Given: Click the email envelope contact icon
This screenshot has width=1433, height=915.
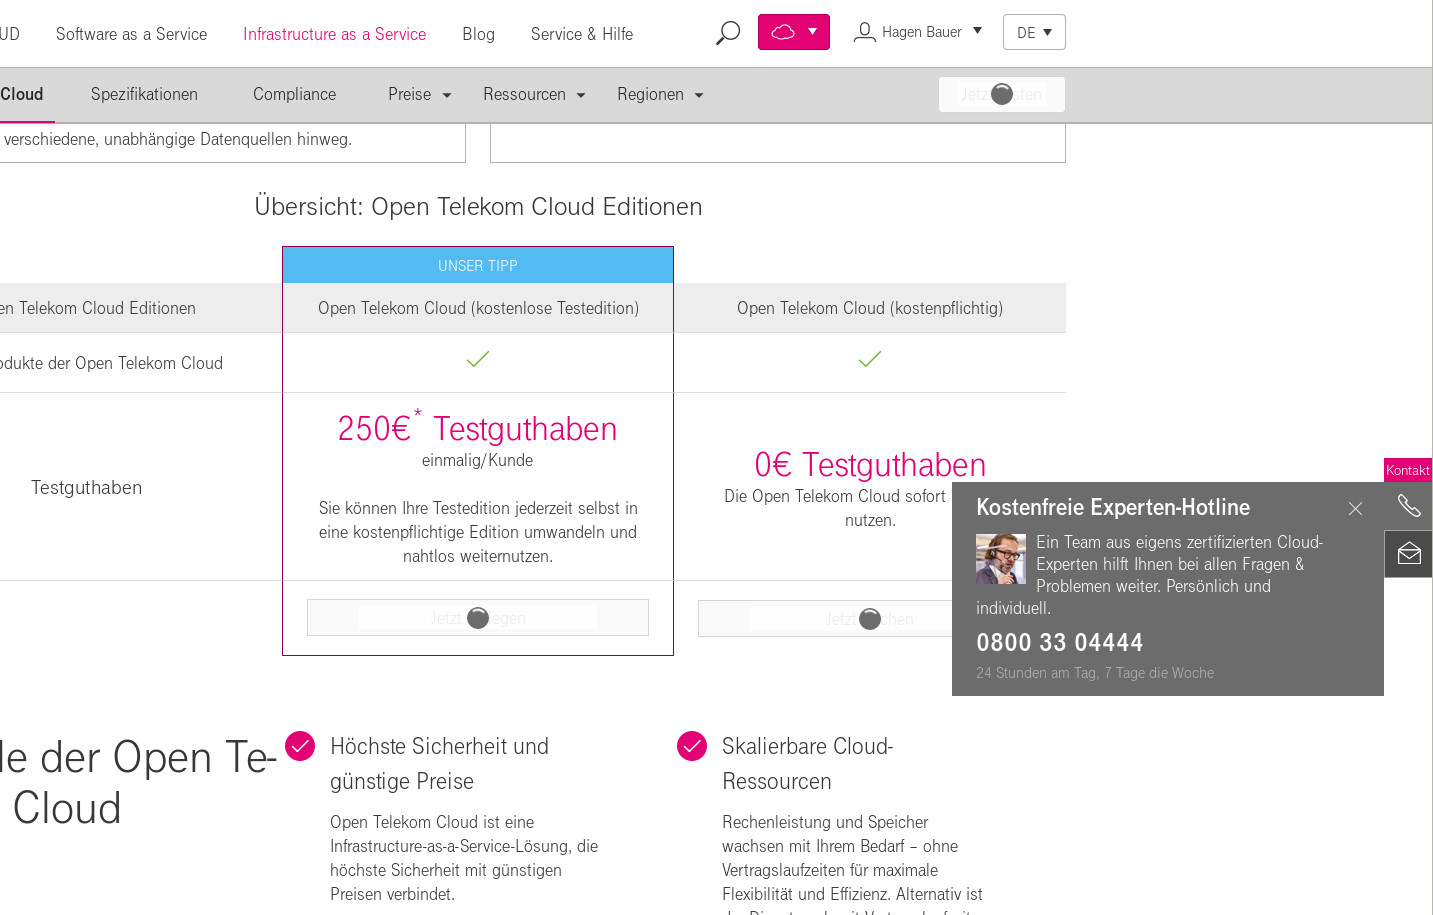Looking at the screenshot, I should 1408,553.
